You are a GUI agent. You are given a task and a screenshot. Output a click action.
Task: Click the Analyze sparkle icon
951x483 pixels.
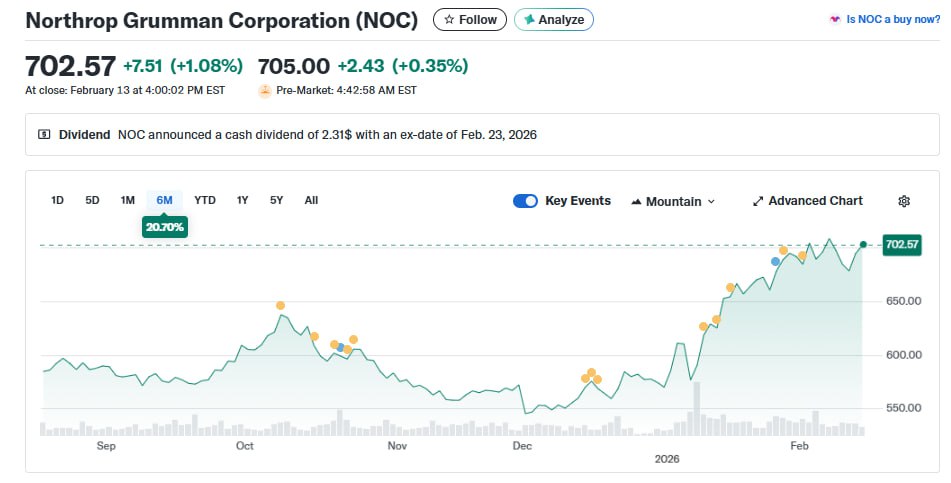(529, 19)
